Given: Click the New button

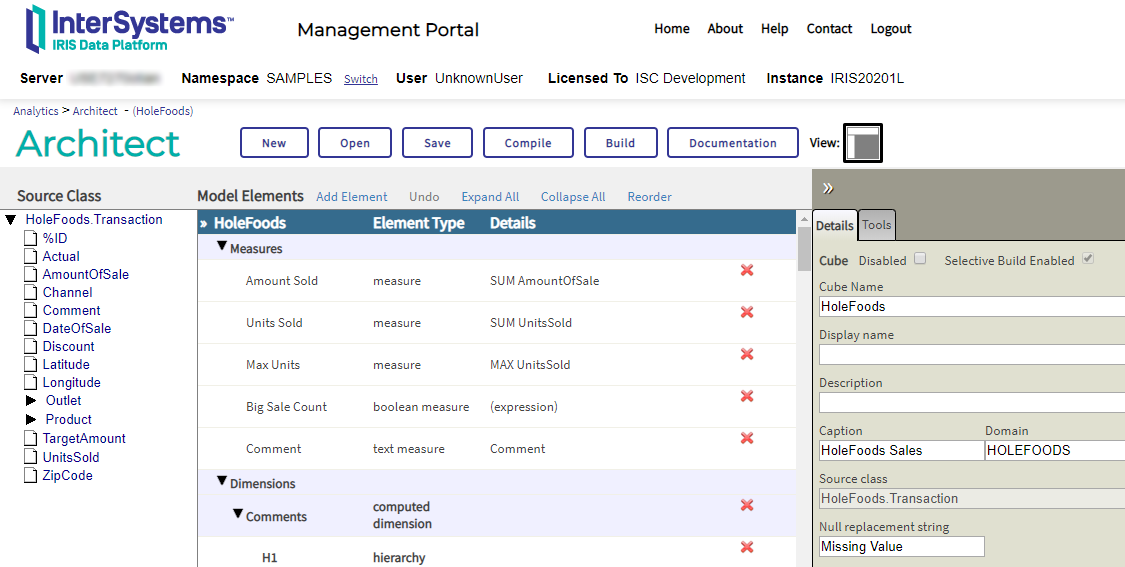Looking at the screenshot, I should click(x=274, y=143).
